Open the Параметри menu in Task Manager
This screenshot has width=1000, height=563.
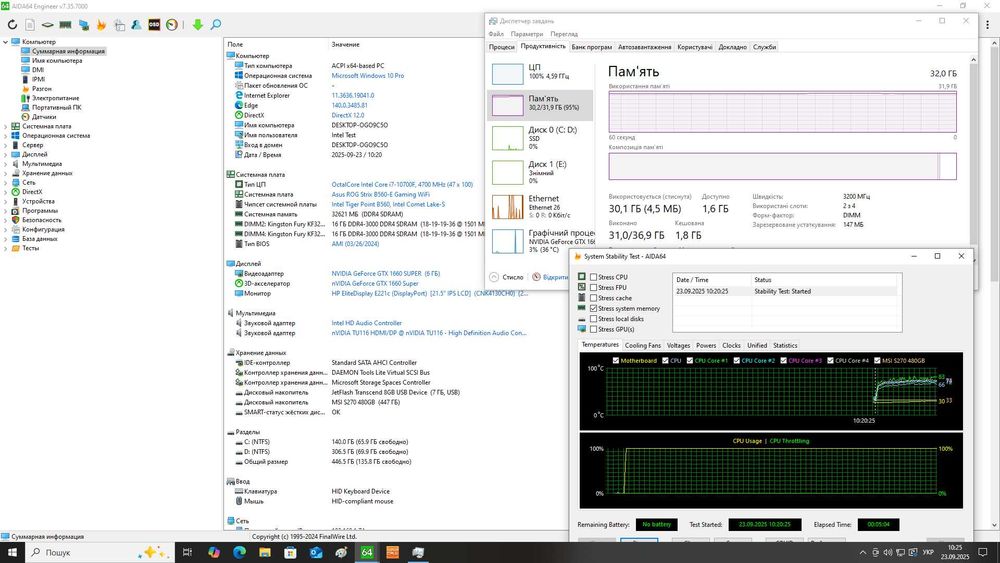527,34
